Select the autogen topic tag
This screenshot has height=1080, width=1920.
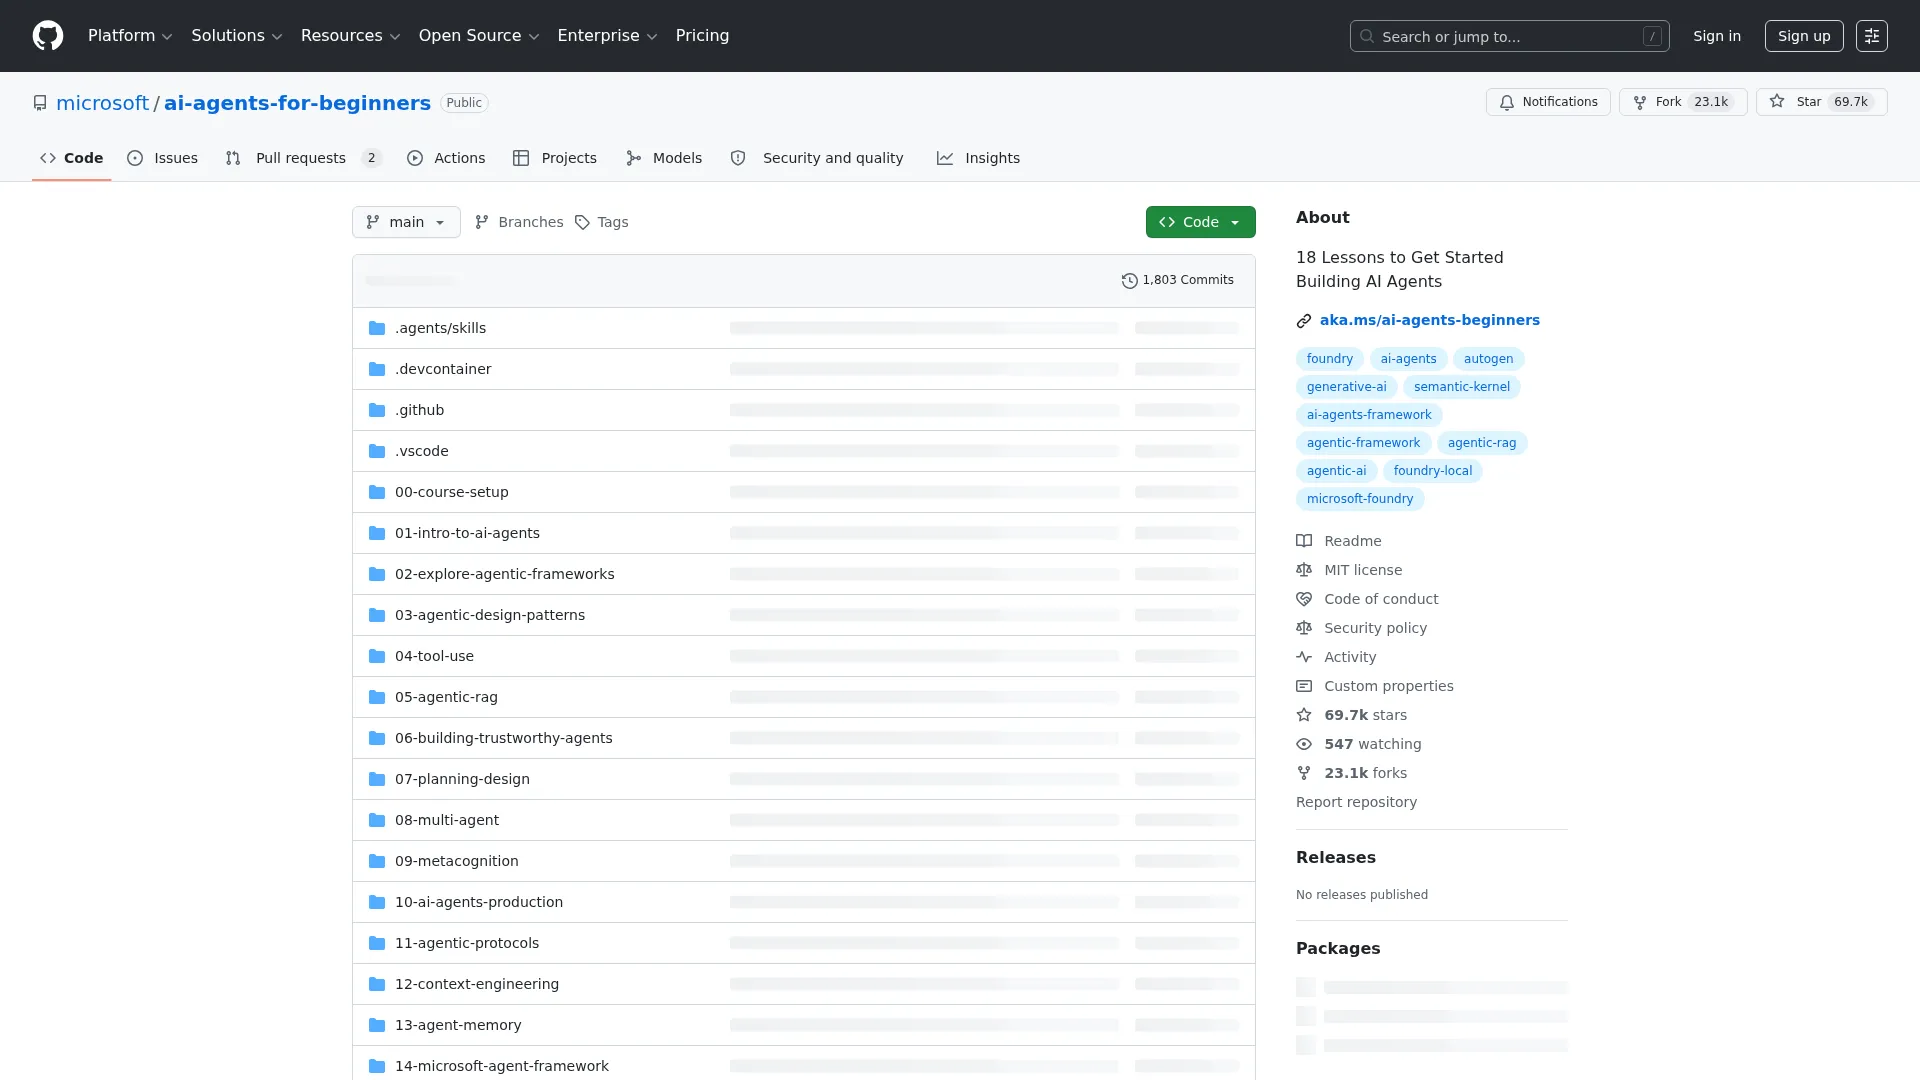pos(1488,359)
